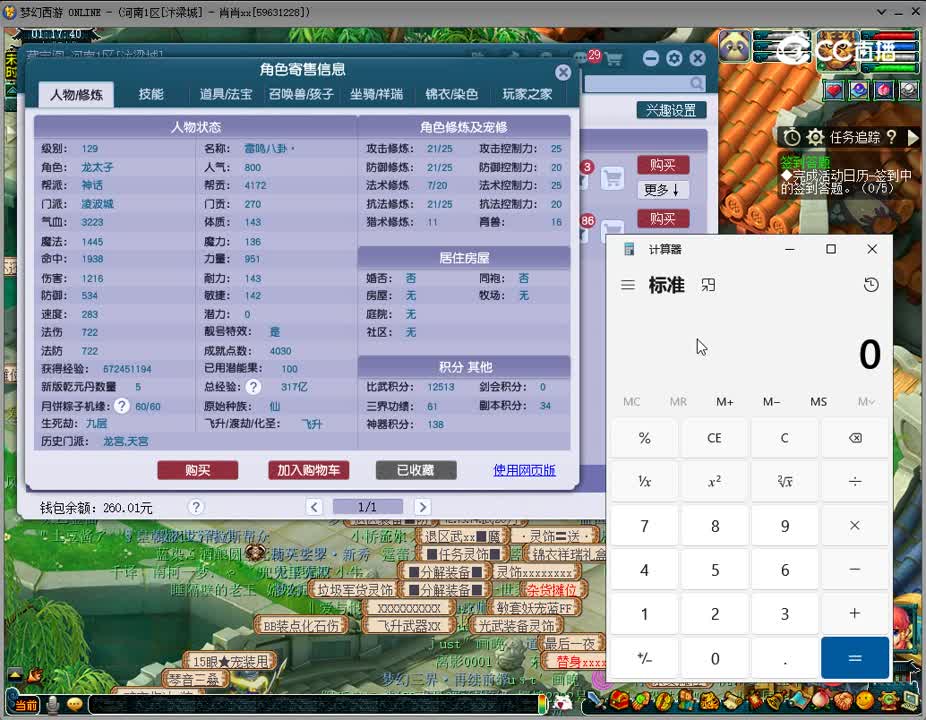Click calculator digit 5

[715, 569]
